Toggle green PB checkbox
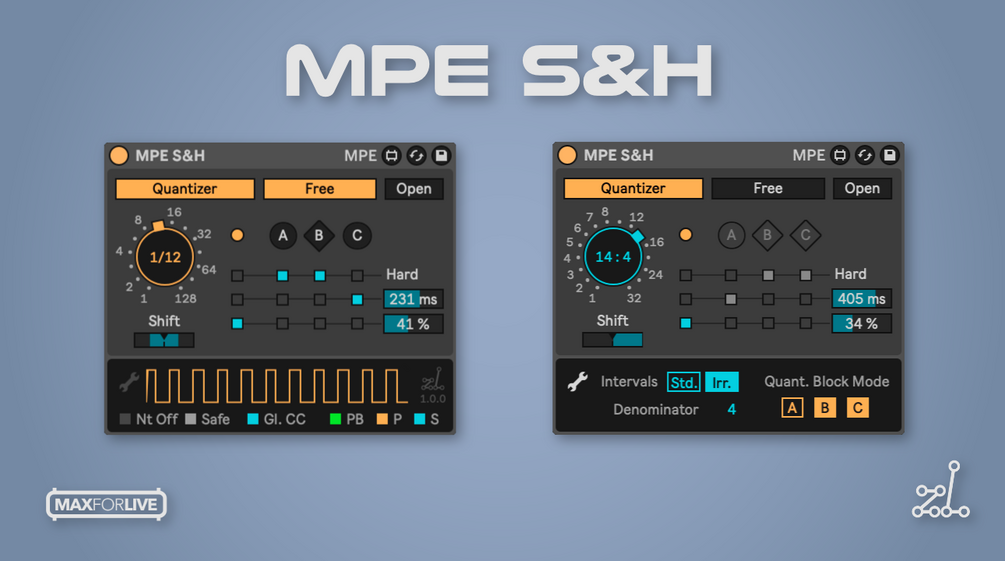The image size is (1005, 561). pyautogui.click(x=335, y=419)
